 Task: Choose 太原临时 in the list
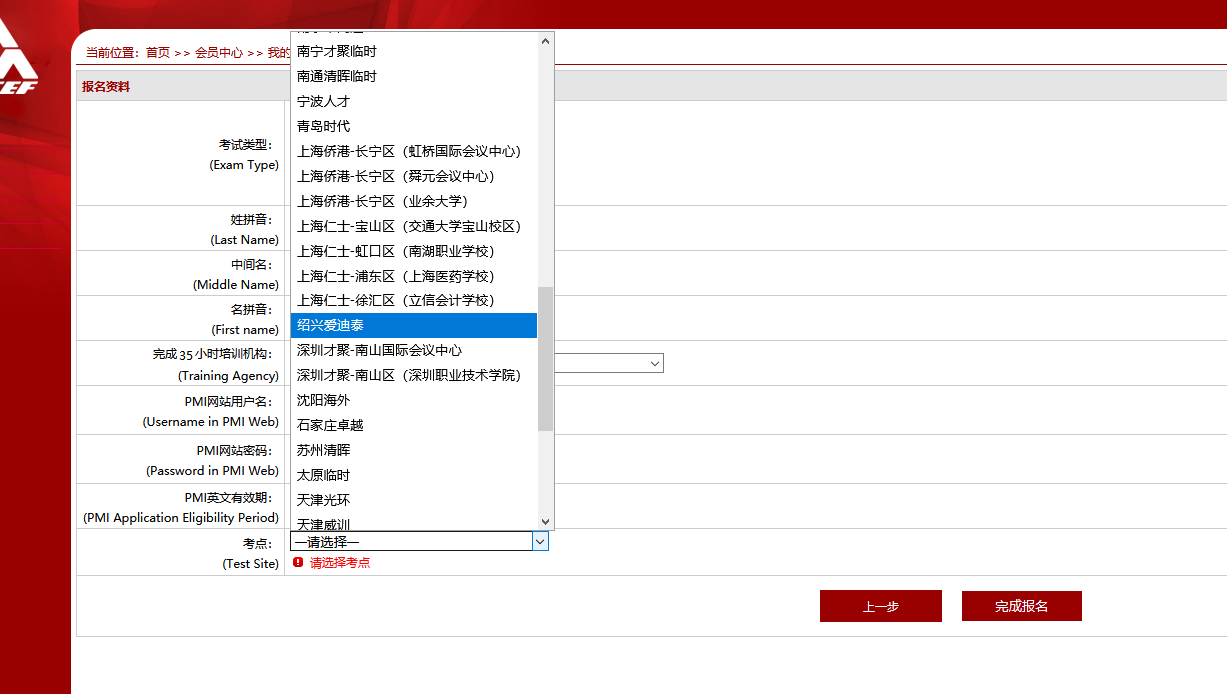413,475
